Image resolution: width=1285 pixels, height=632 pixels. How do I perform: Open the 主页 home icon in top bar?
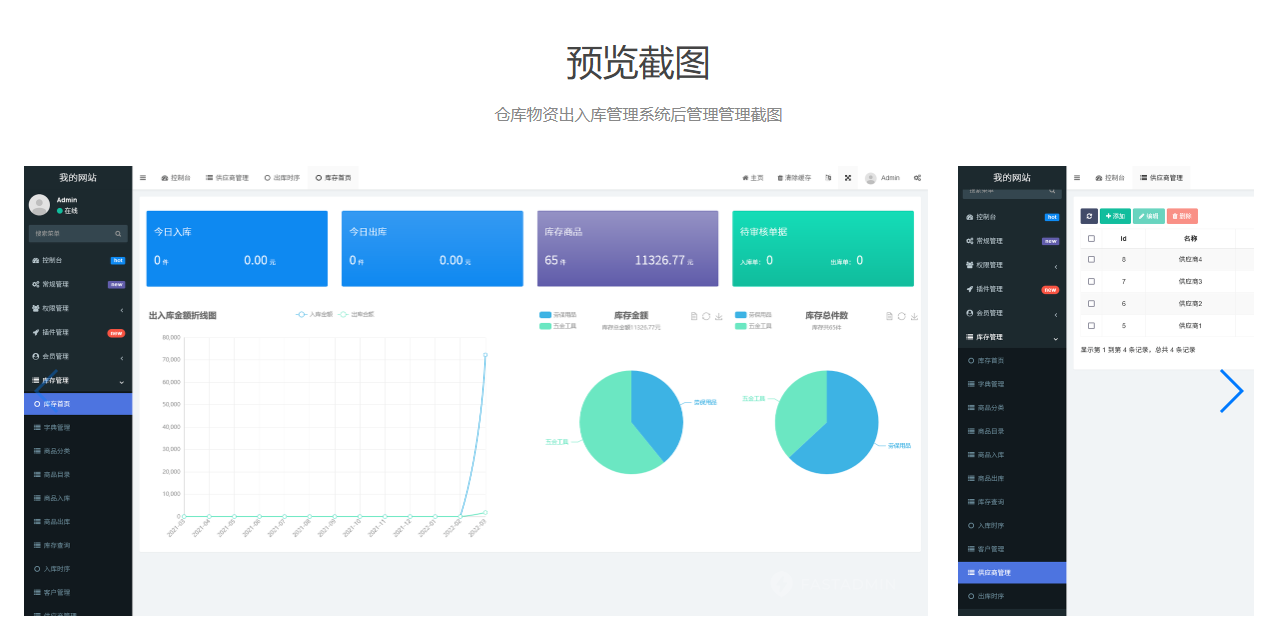(745, 178)
